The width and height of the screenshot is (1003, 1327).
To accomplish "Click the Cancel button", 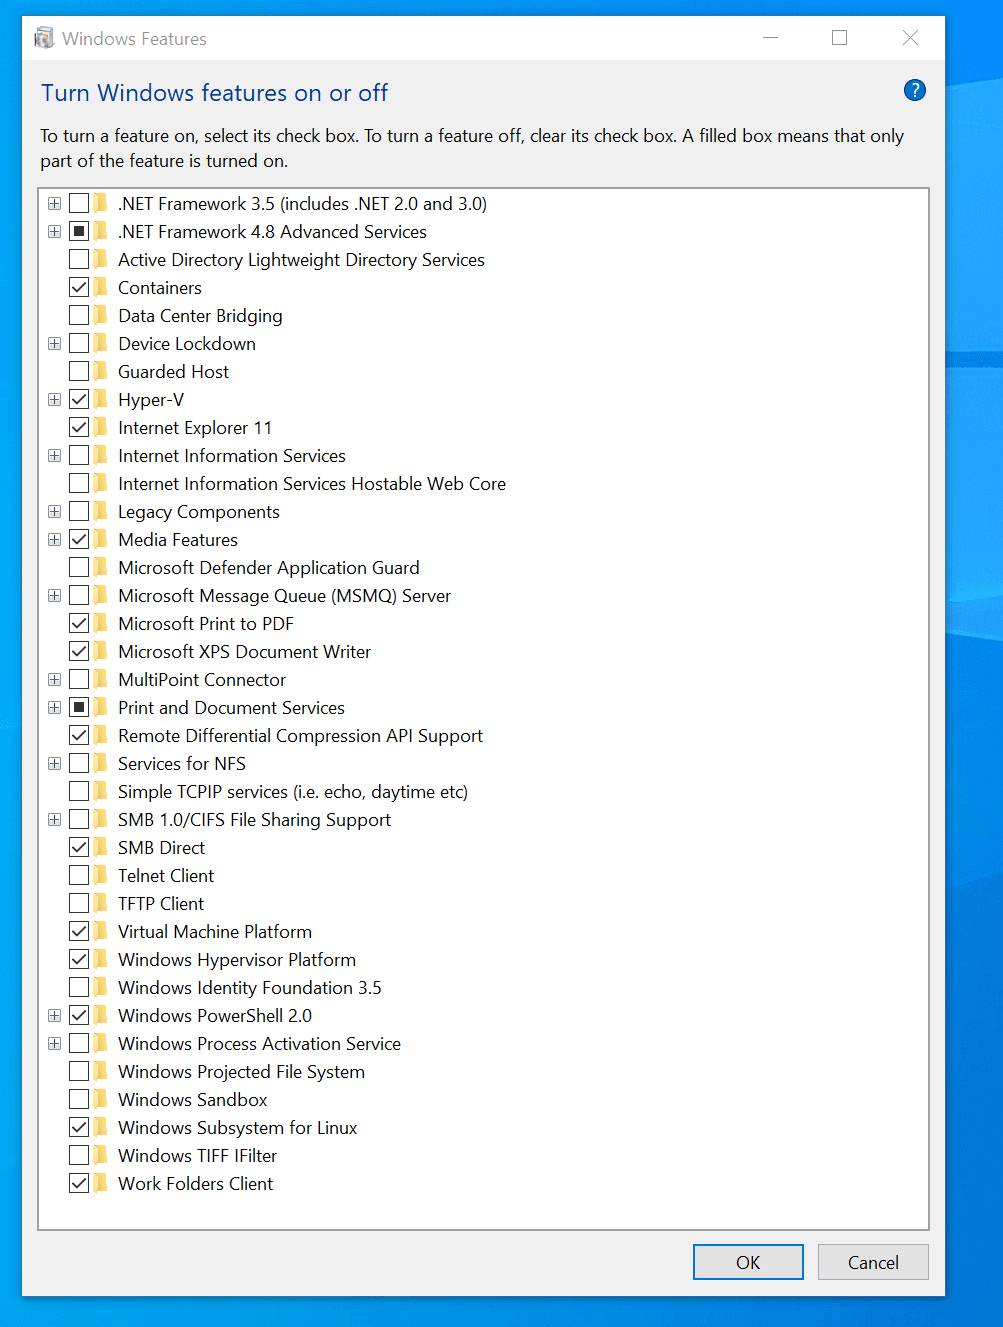I will (872, 1262).
